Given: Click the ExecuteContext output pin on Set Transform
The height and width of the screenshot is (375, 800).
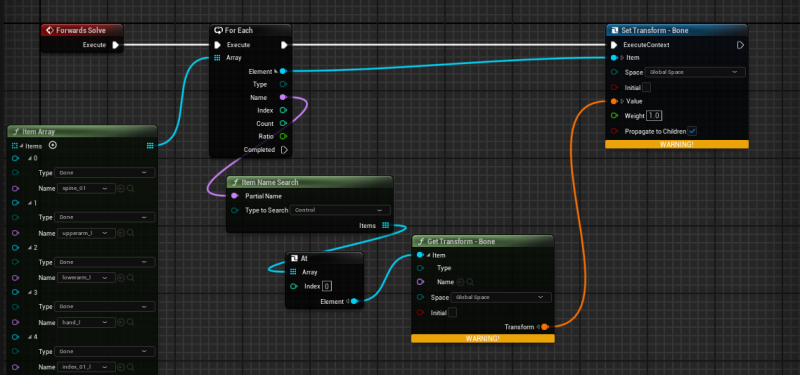Looking at the screenshot, I should (x=740, y=45).
